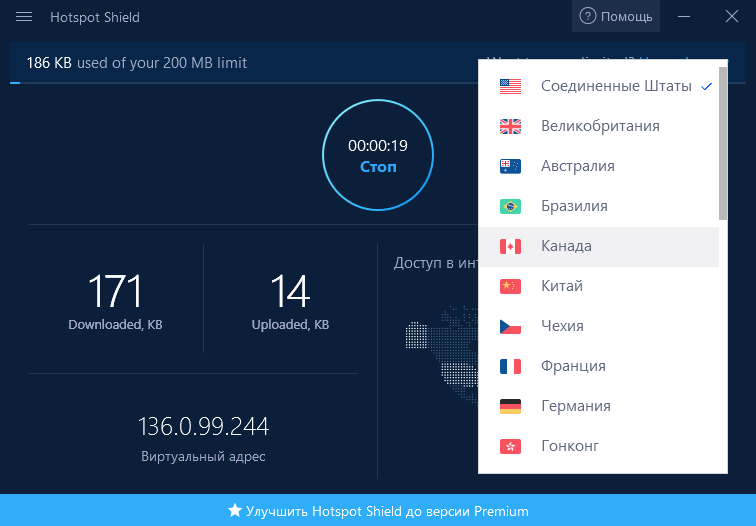
Task: Select Австралия from country list
Action: coord(598,166)
